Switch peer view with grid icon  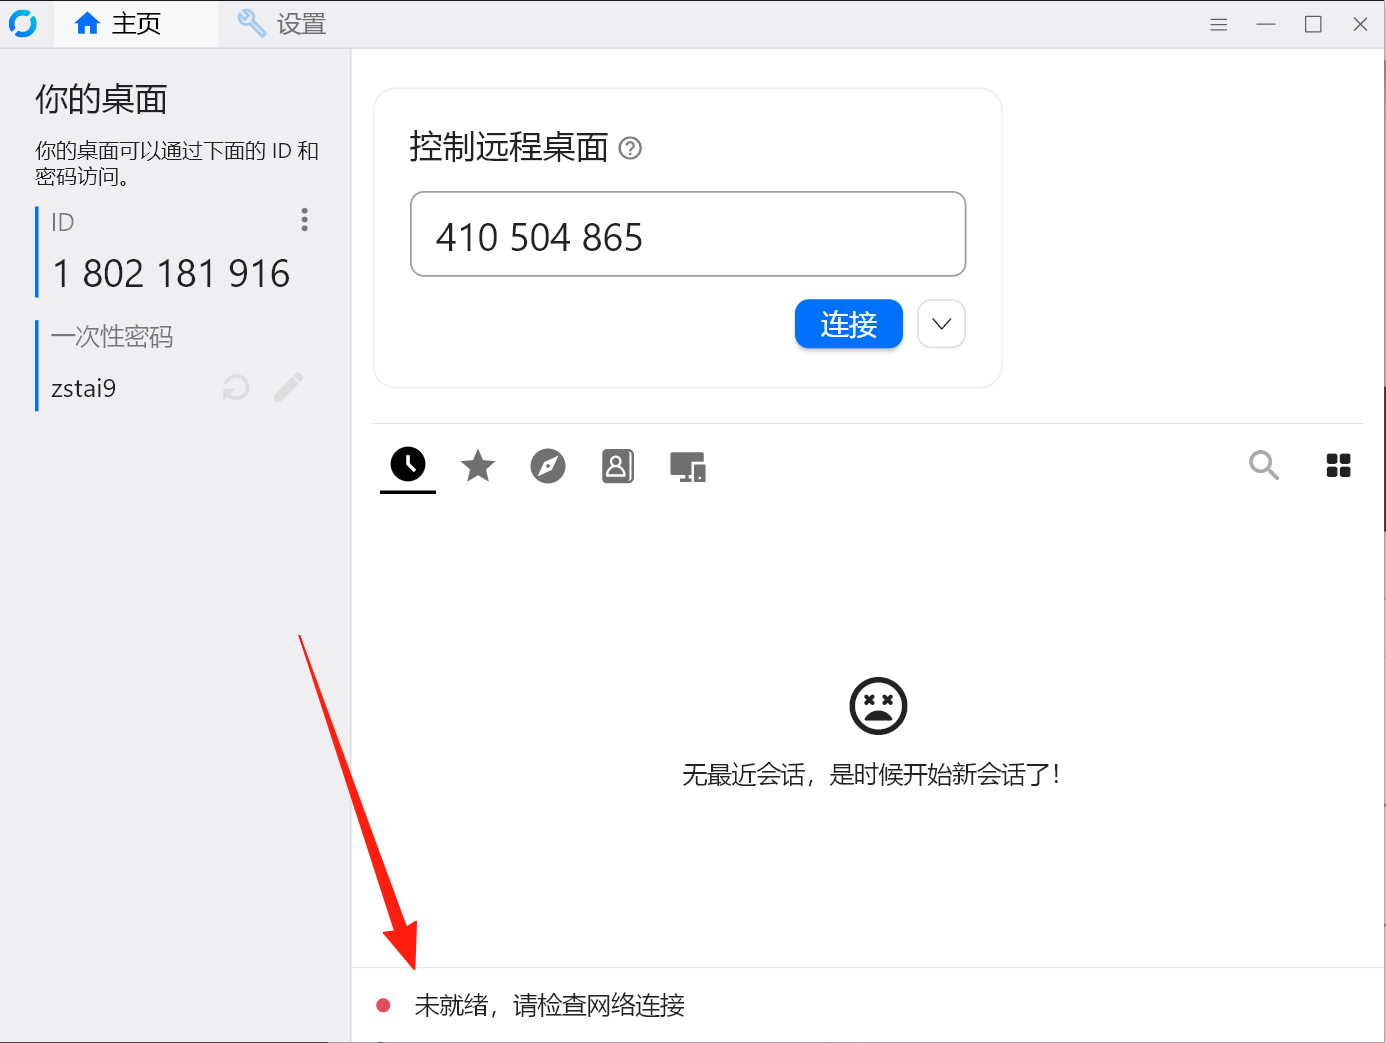1338,465
